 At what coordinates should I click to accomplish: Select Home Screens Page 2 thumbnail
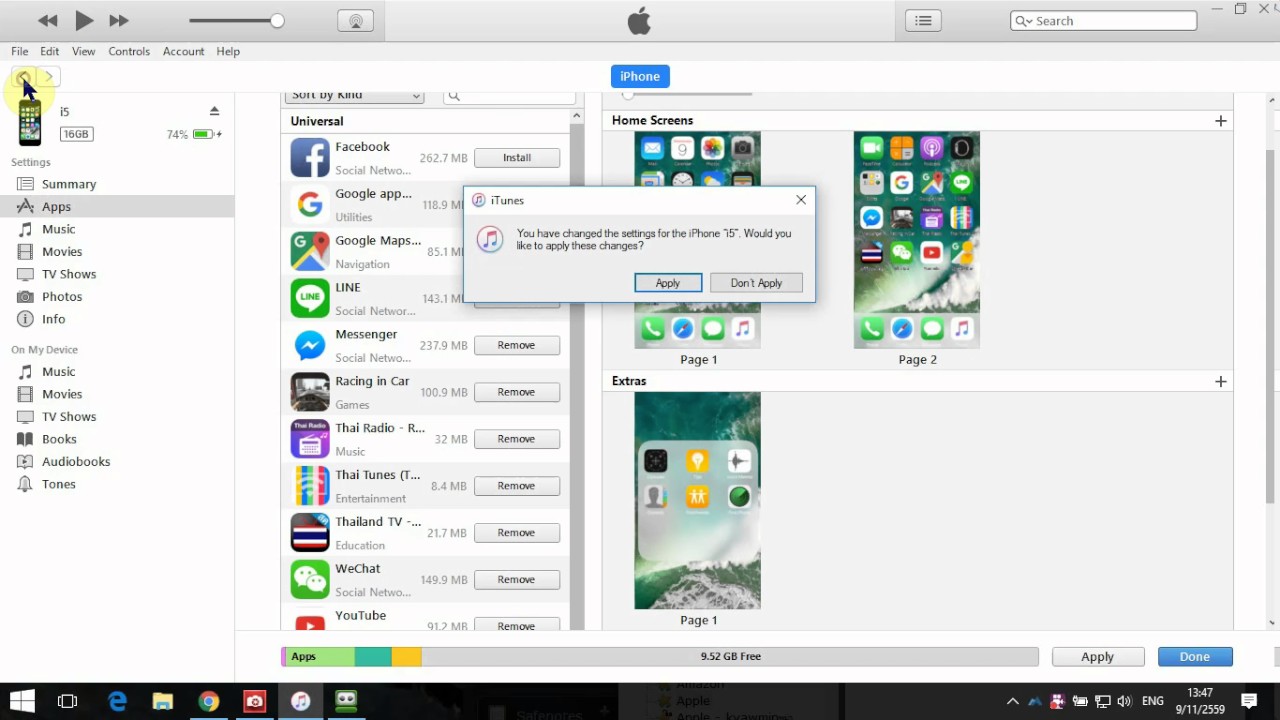click(917, 240)
